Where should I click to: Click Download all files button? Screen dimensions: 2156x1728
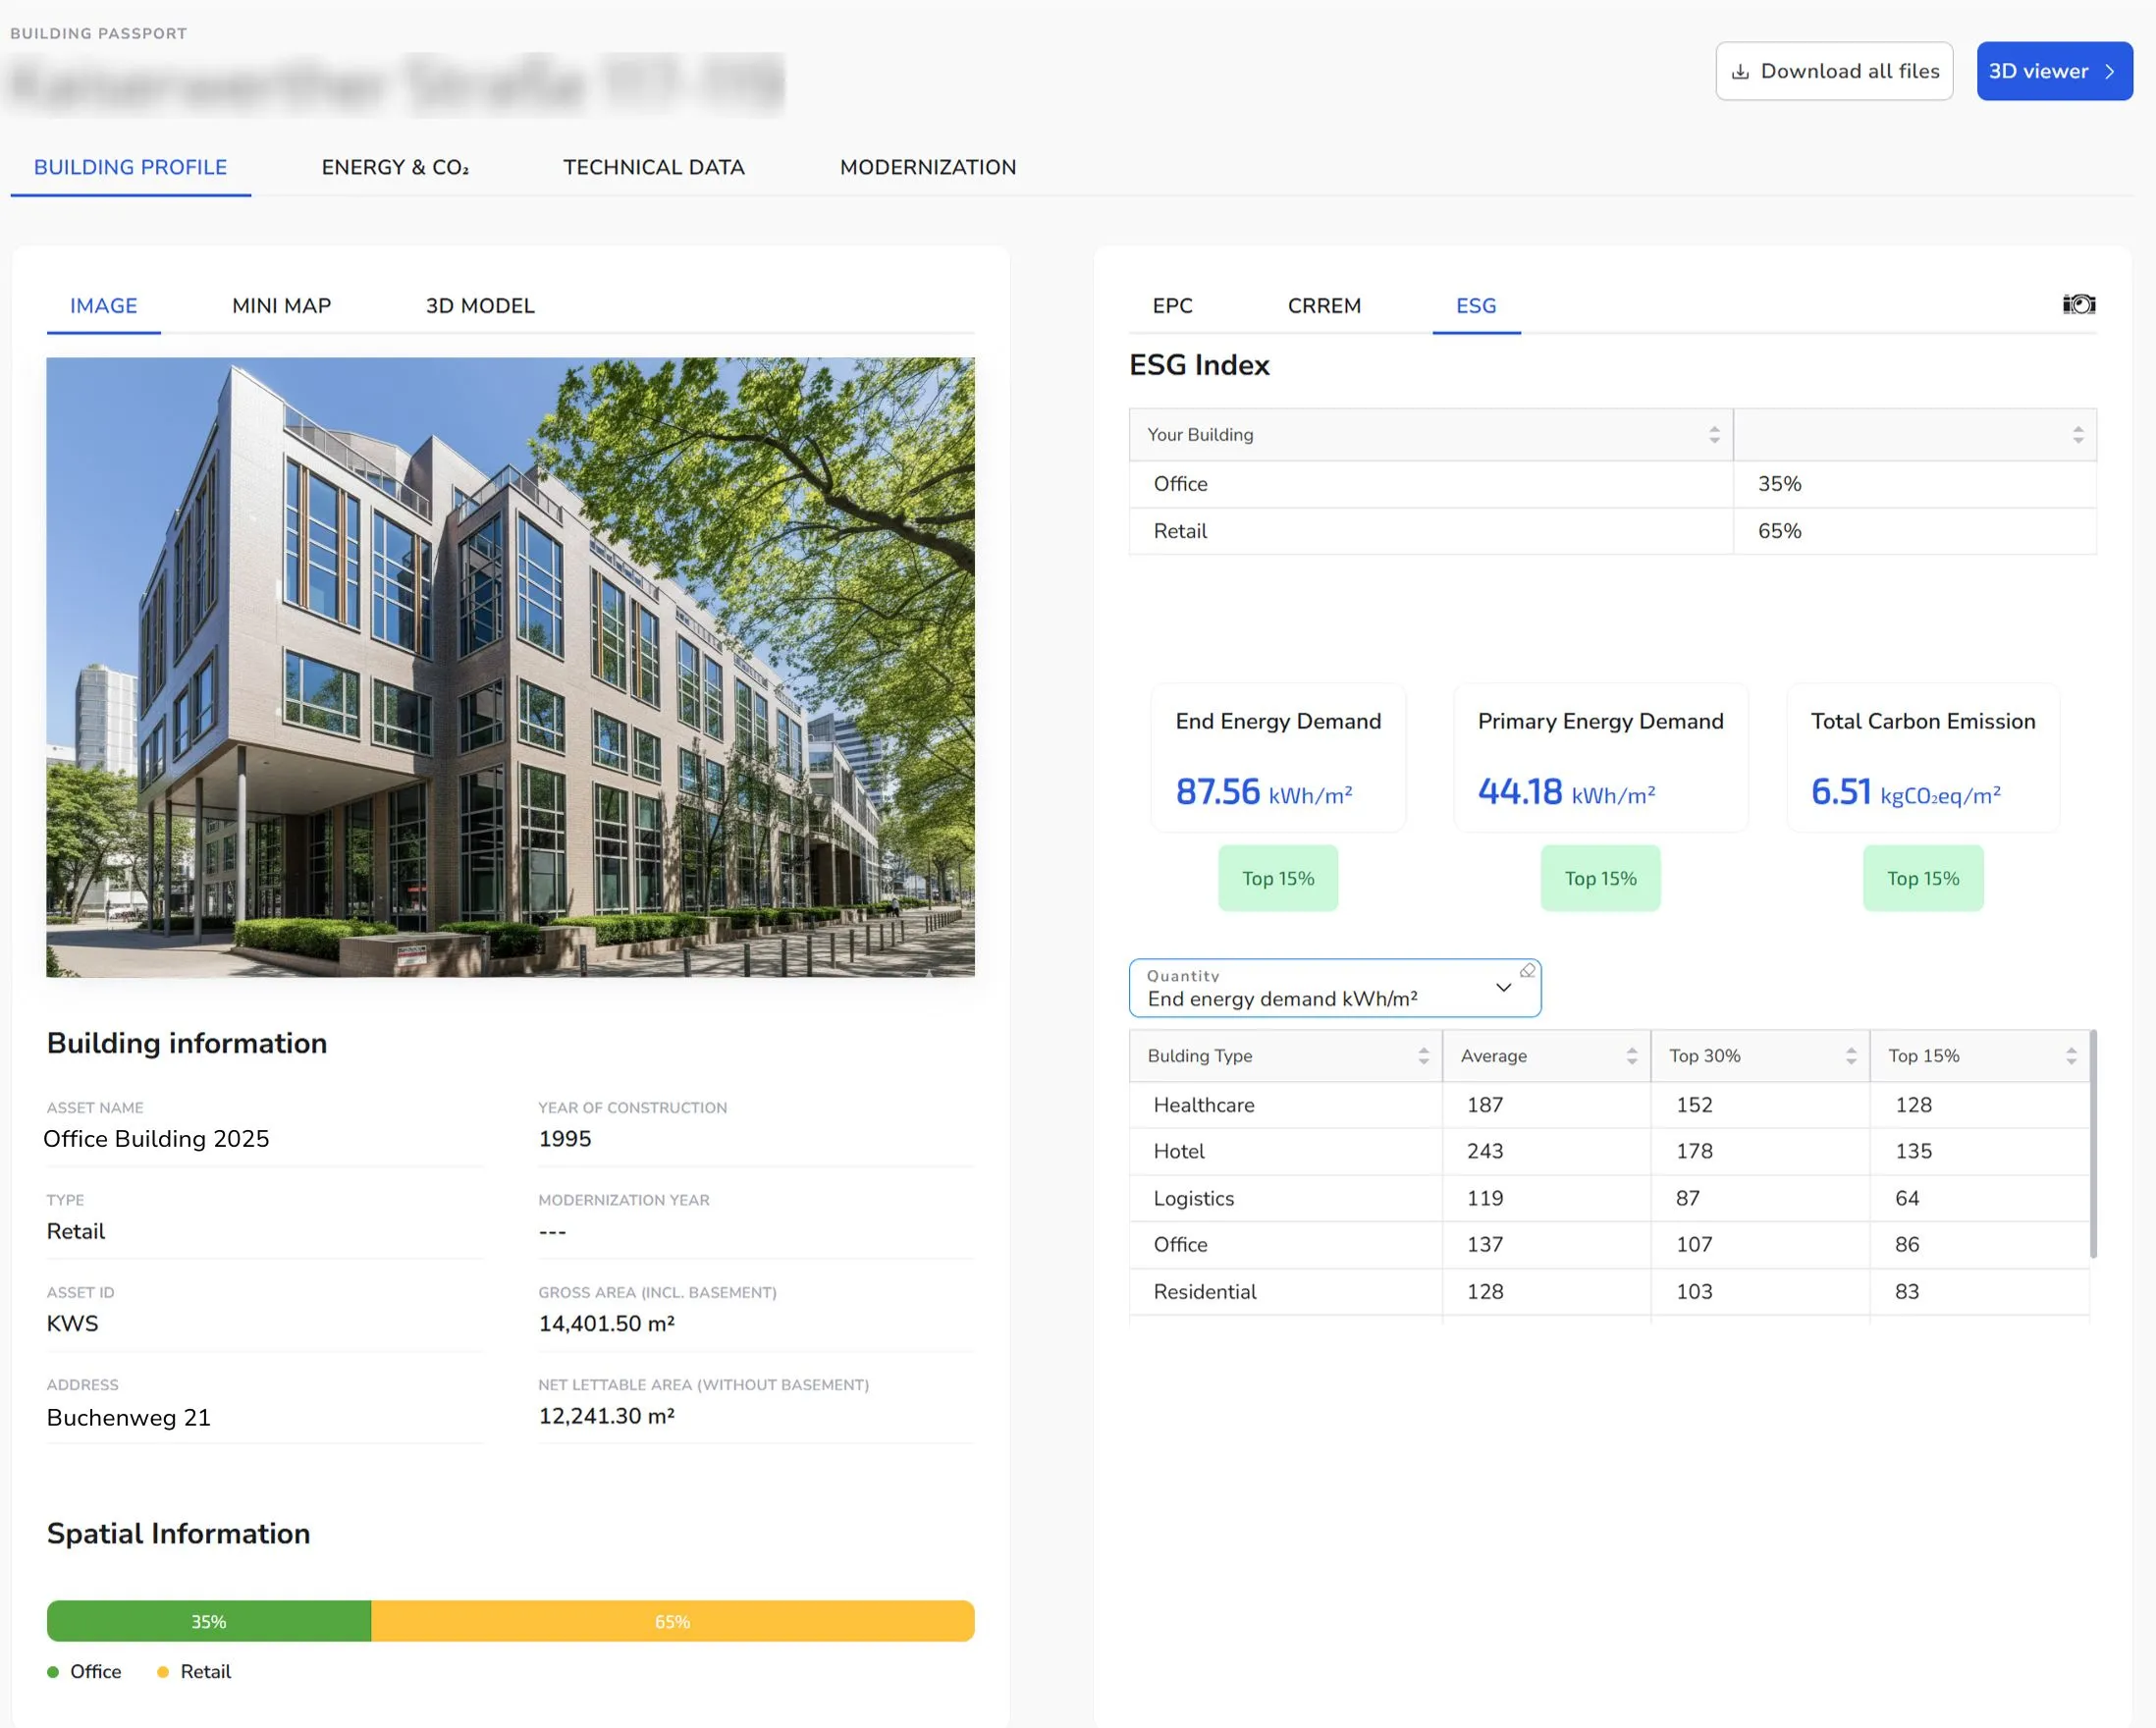pos(1833,72)
